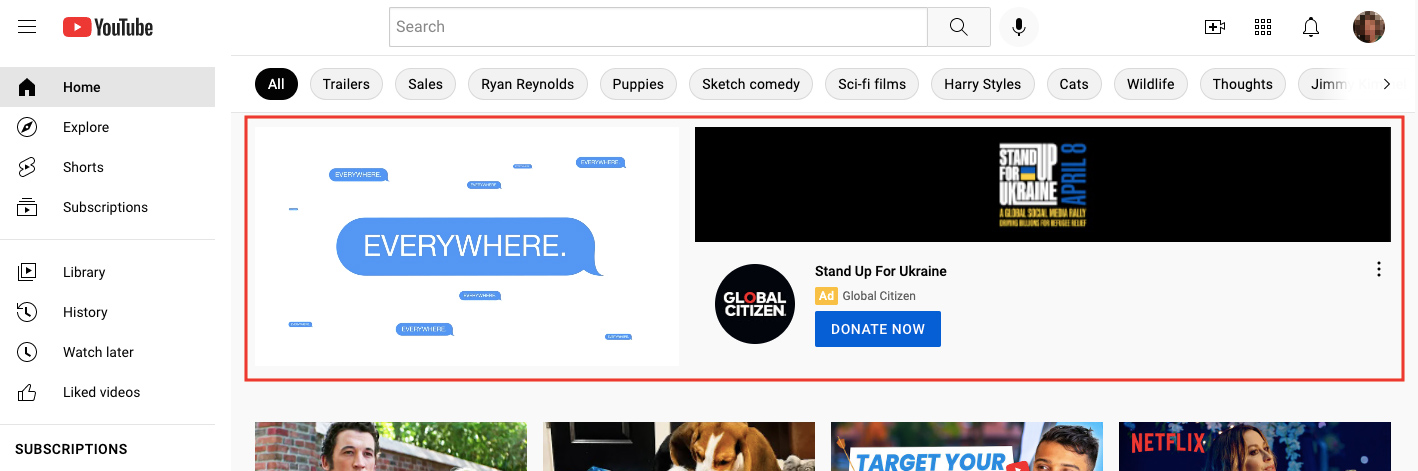Select the Puppies filter chip

click(x=638, y=84)
